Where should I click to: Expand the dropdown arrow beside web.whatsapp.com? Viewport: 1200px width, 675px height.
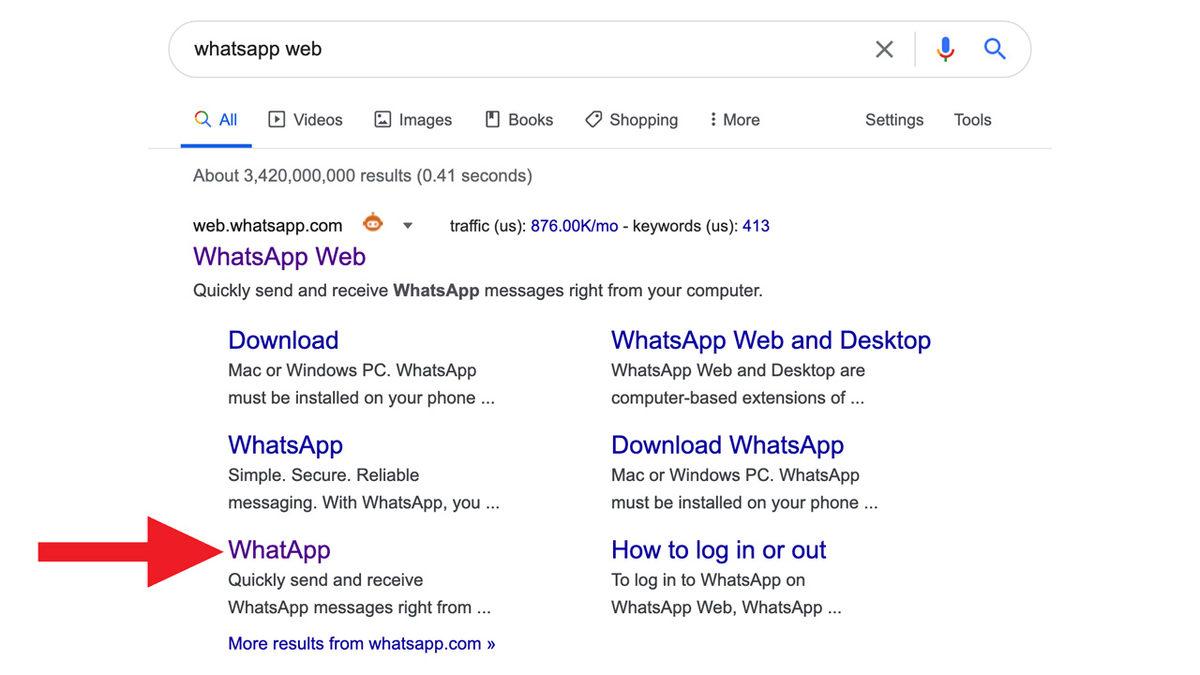pos(407,225)
